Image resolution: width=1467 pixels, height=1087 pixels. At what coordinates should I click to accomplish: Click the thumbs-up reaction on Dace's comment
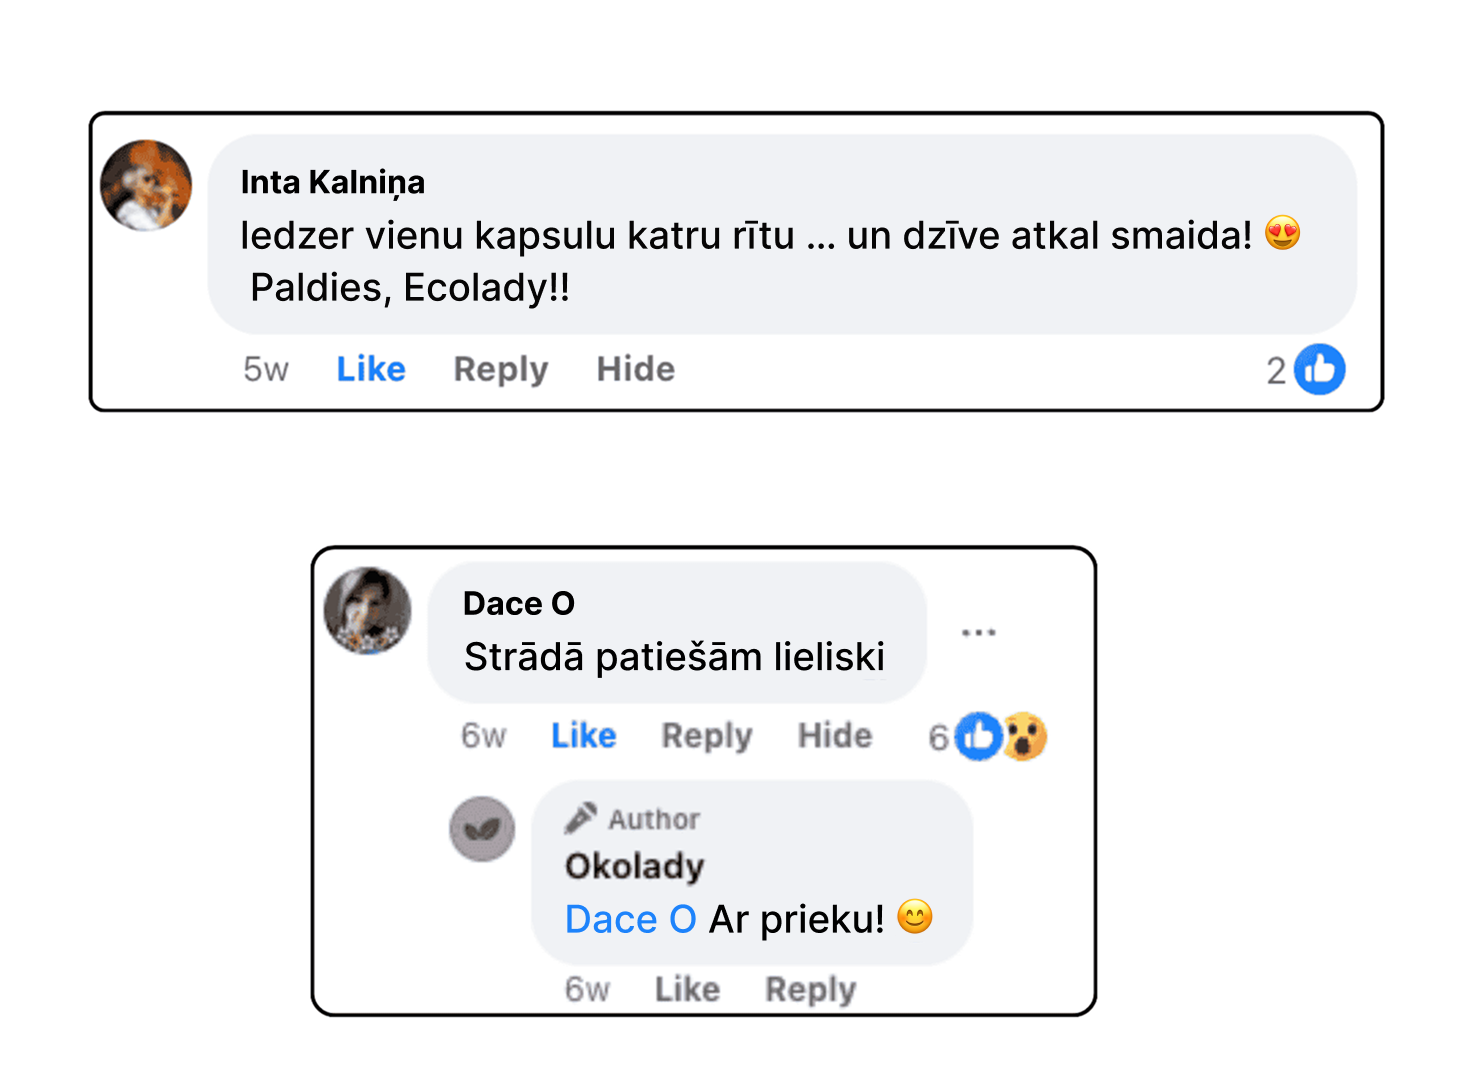(978, 737)
